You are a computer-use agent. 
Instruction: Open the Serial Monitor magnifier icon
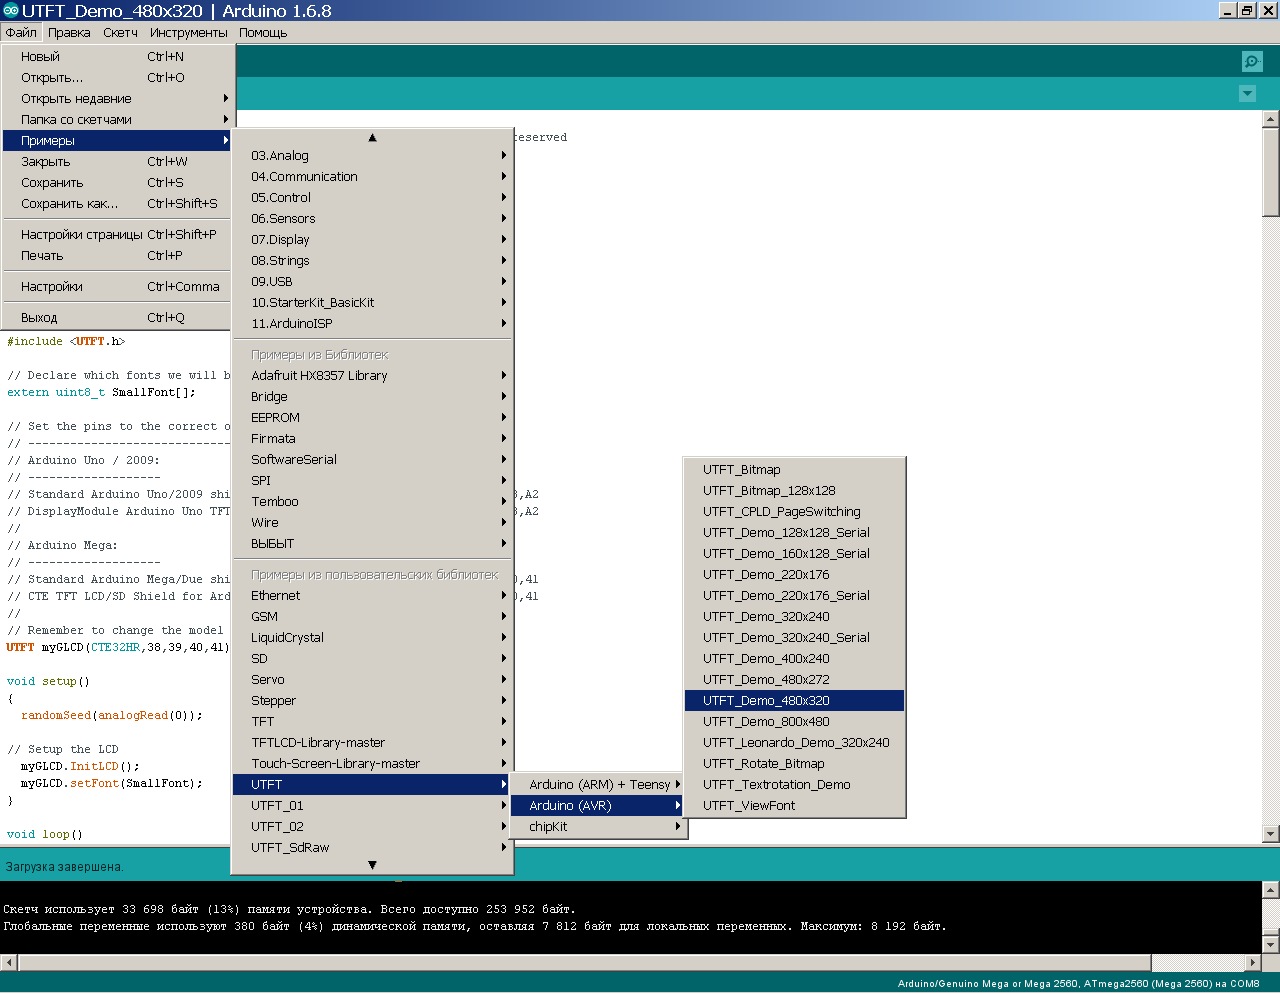pyautogui.click(x=1251, y=62)
